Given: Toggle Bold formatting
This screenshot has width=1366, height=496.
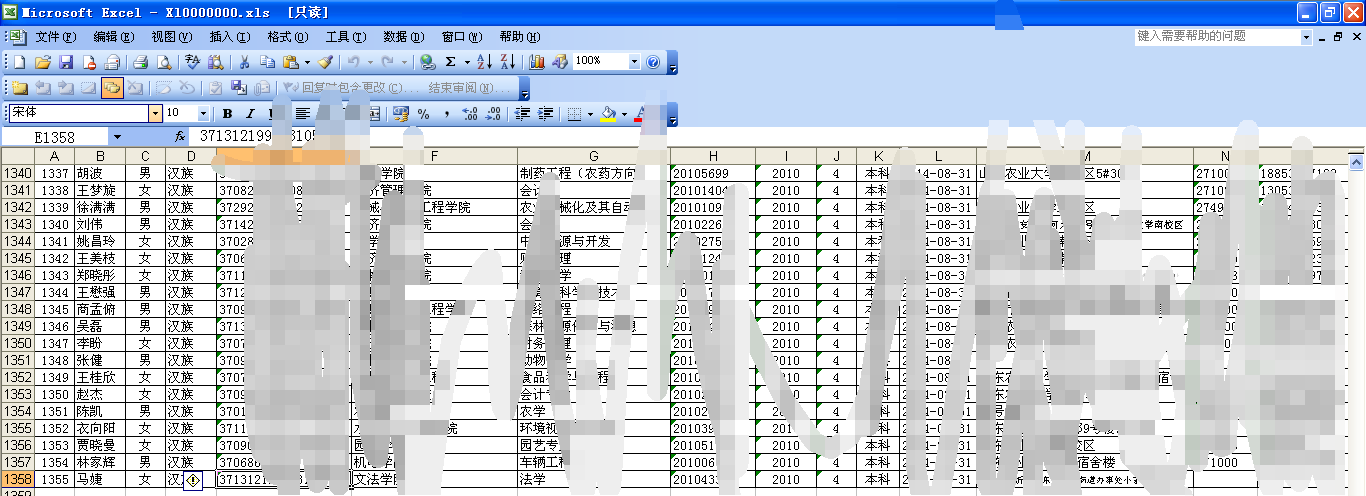Looking at the screenshot, I should click(x=227, y=114).
